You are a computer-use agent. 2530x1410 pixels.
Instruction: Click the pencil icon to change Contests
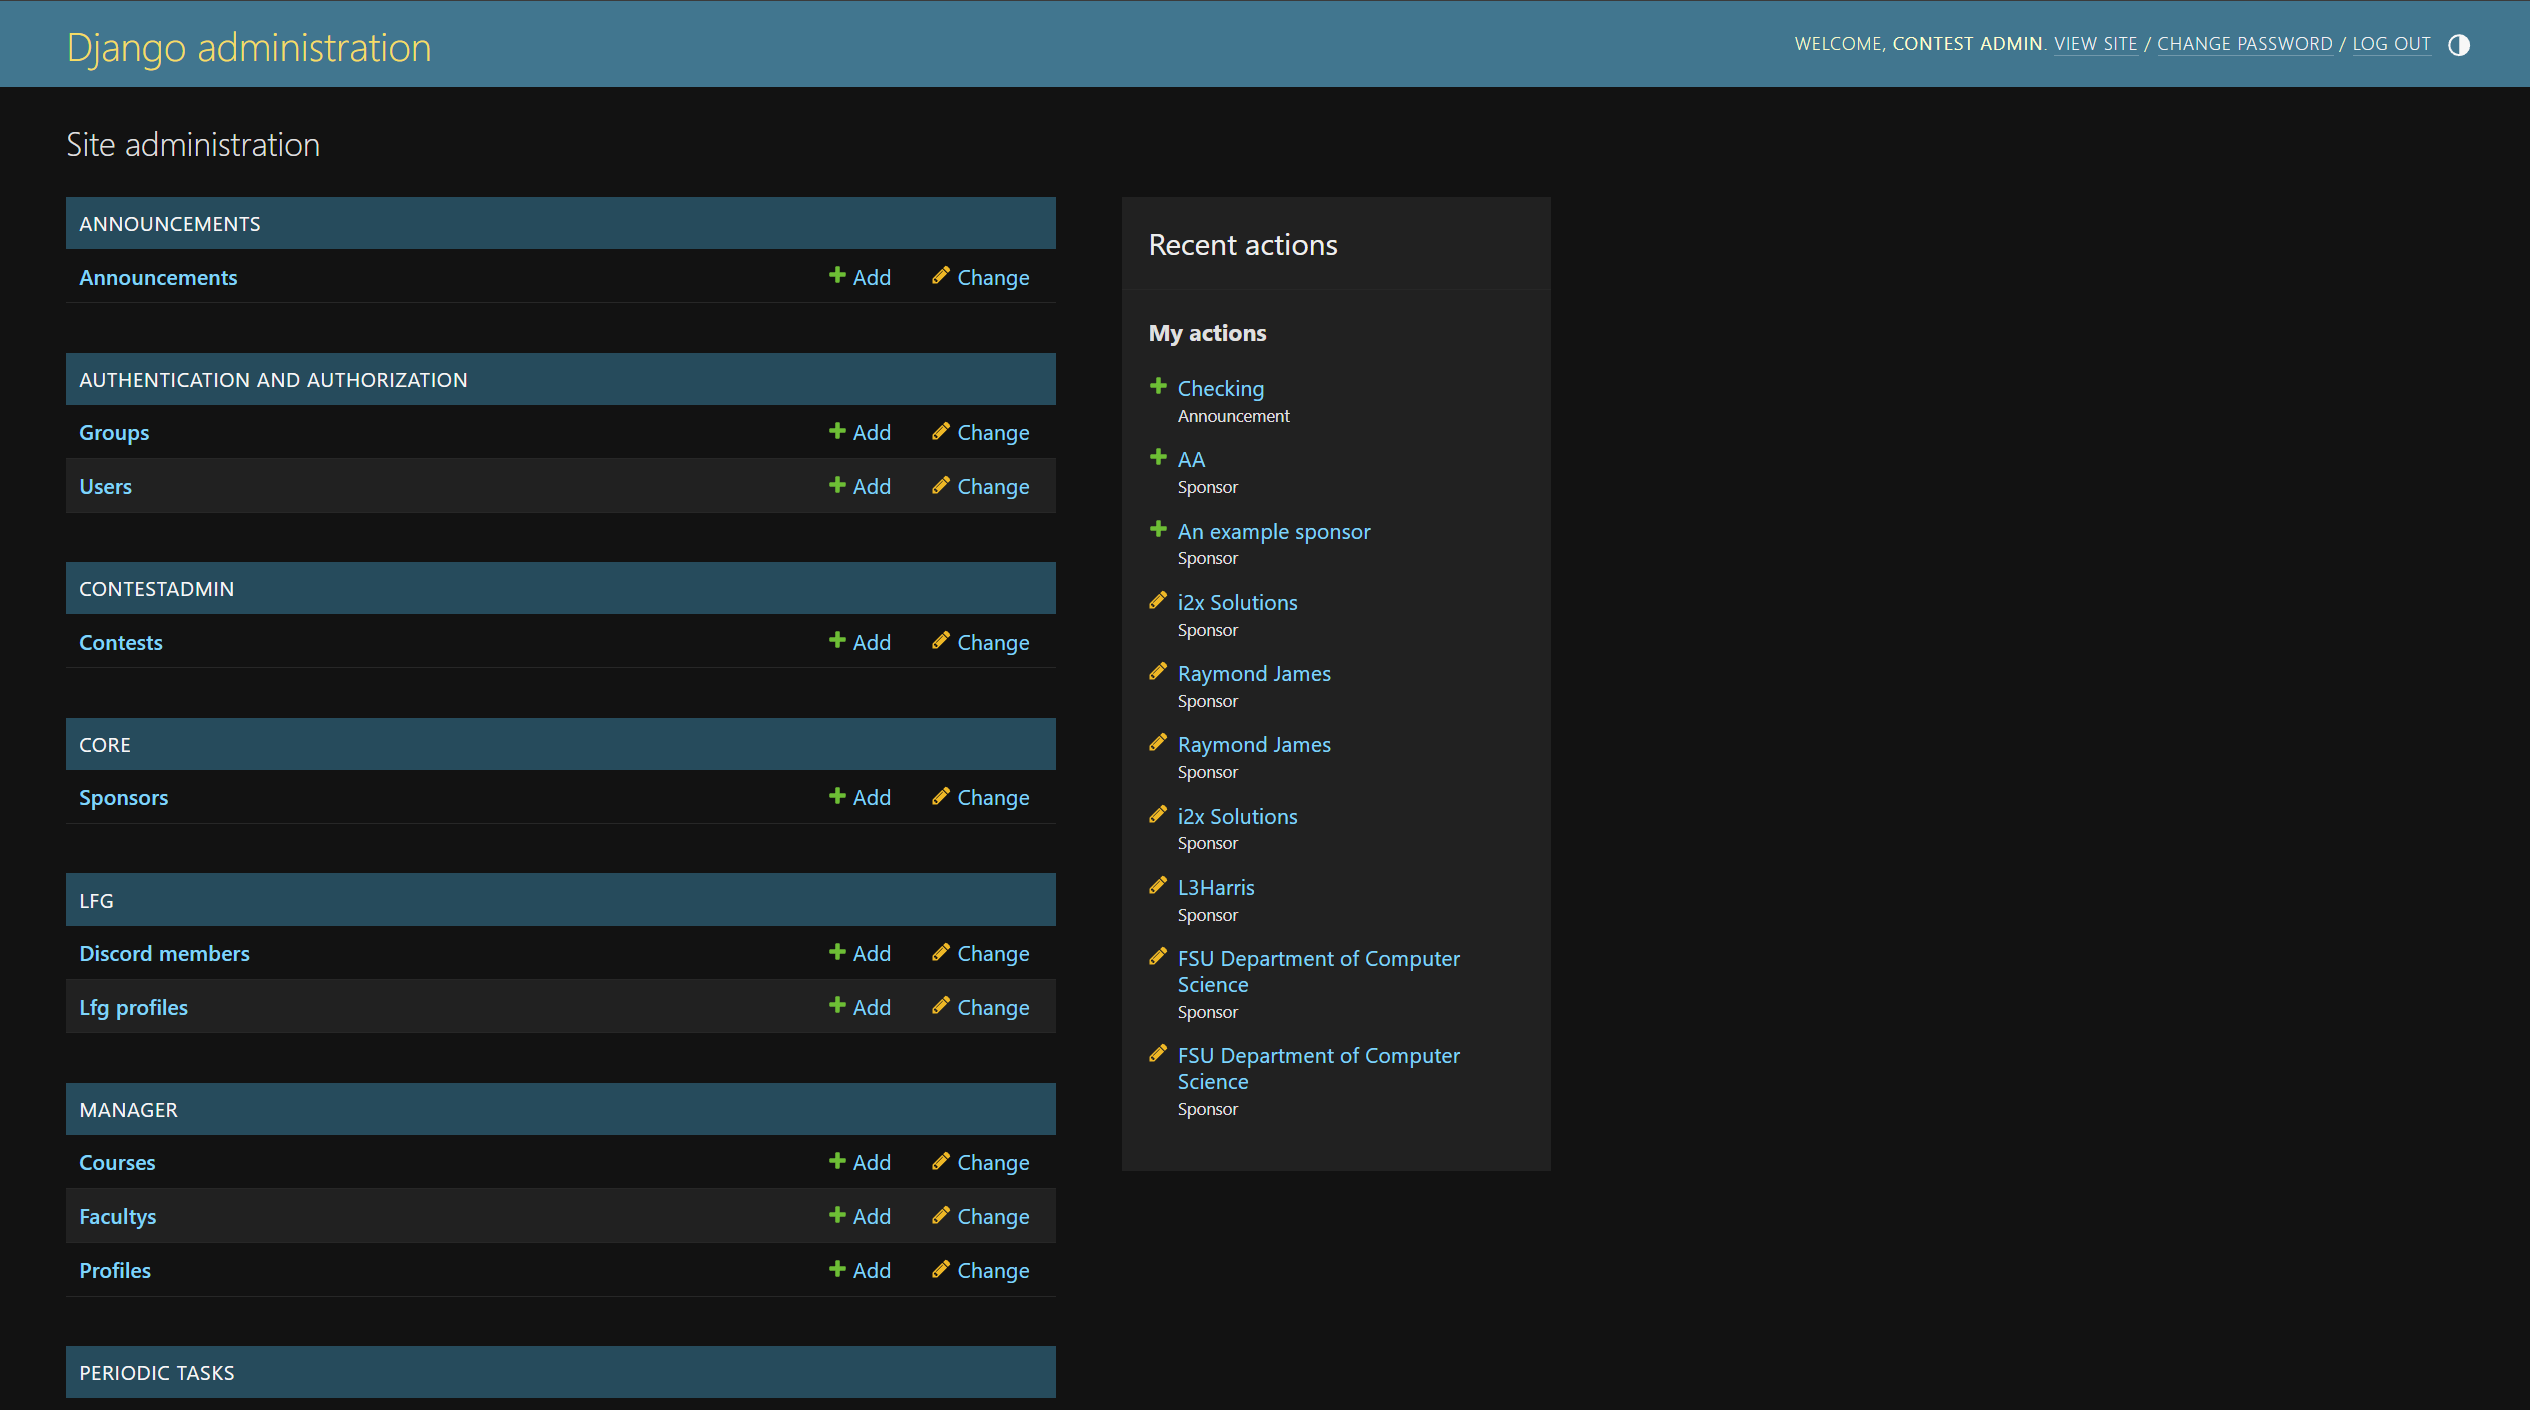pyautogui.click(x=940, y=642)
